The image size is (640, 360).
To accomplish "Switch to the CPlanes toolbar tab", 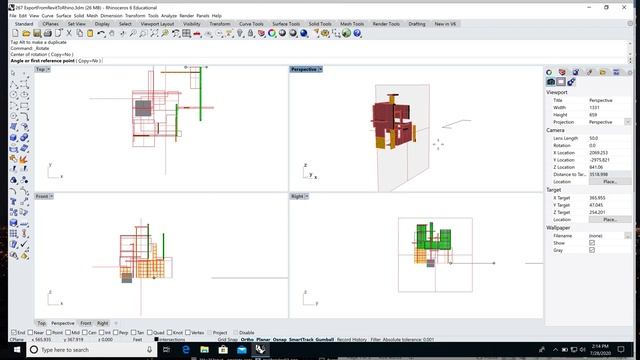I will coord(51,24).
